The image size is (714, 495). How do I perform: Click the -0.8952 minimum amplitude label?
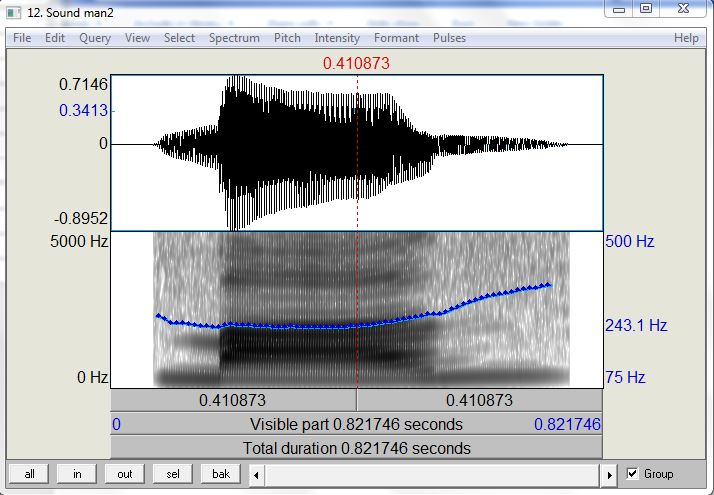pos(81,218)
